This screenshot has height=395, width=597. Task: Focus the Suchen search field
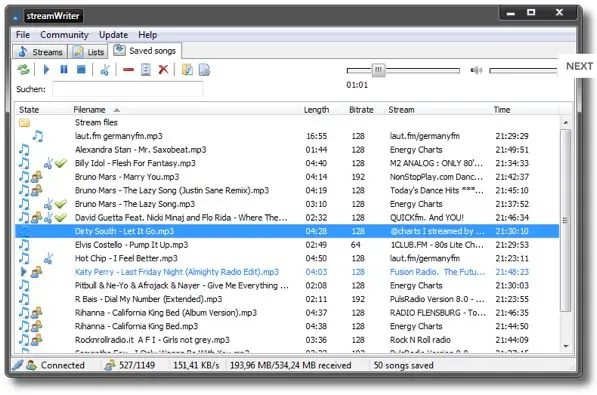(128, 89)
